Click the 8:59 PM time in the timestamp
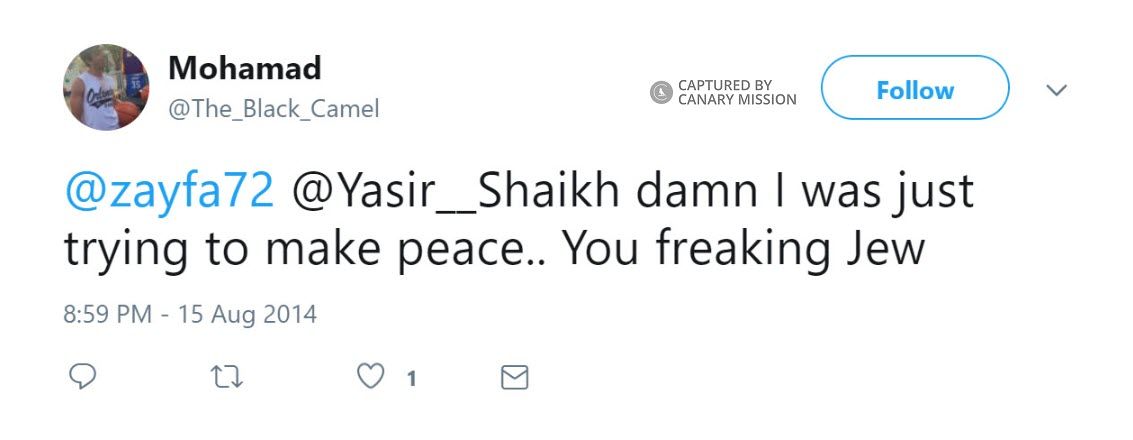 (107, 314)
